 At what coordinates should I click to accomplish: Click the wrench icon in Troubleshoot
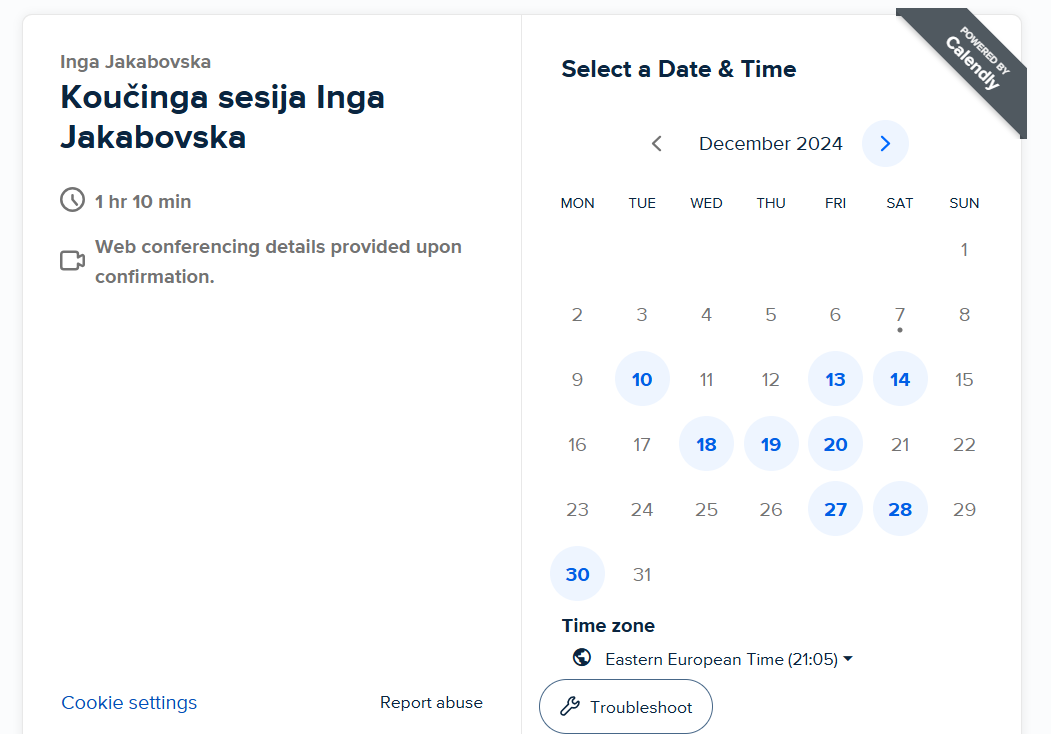570,706
